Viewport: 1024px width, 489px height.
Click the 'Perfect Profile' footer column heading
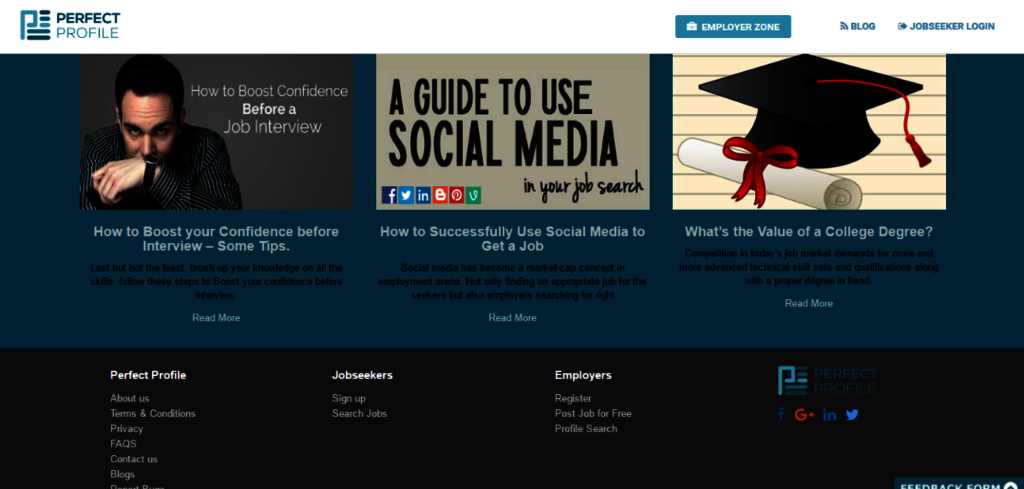(148, 375)
